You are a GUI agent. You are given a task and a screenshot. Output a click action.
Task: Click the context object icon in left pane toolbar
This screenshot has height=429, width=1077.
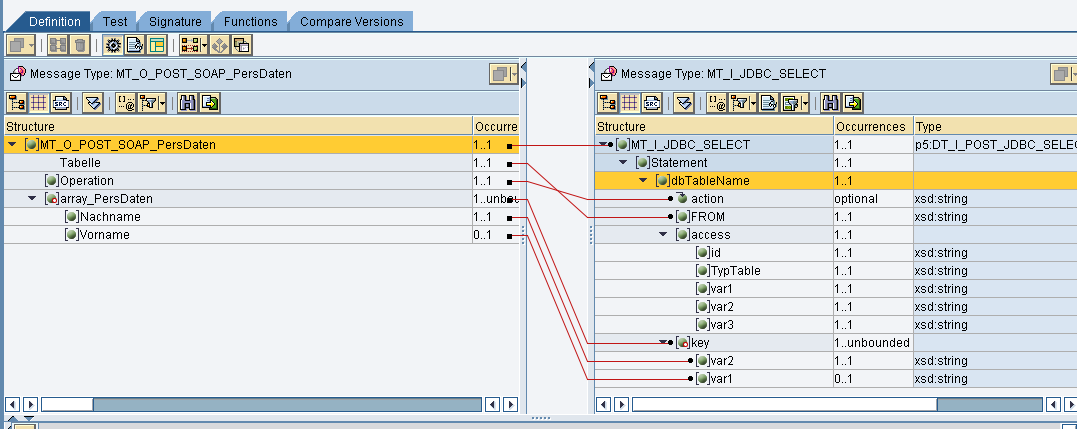click(126, 102)
